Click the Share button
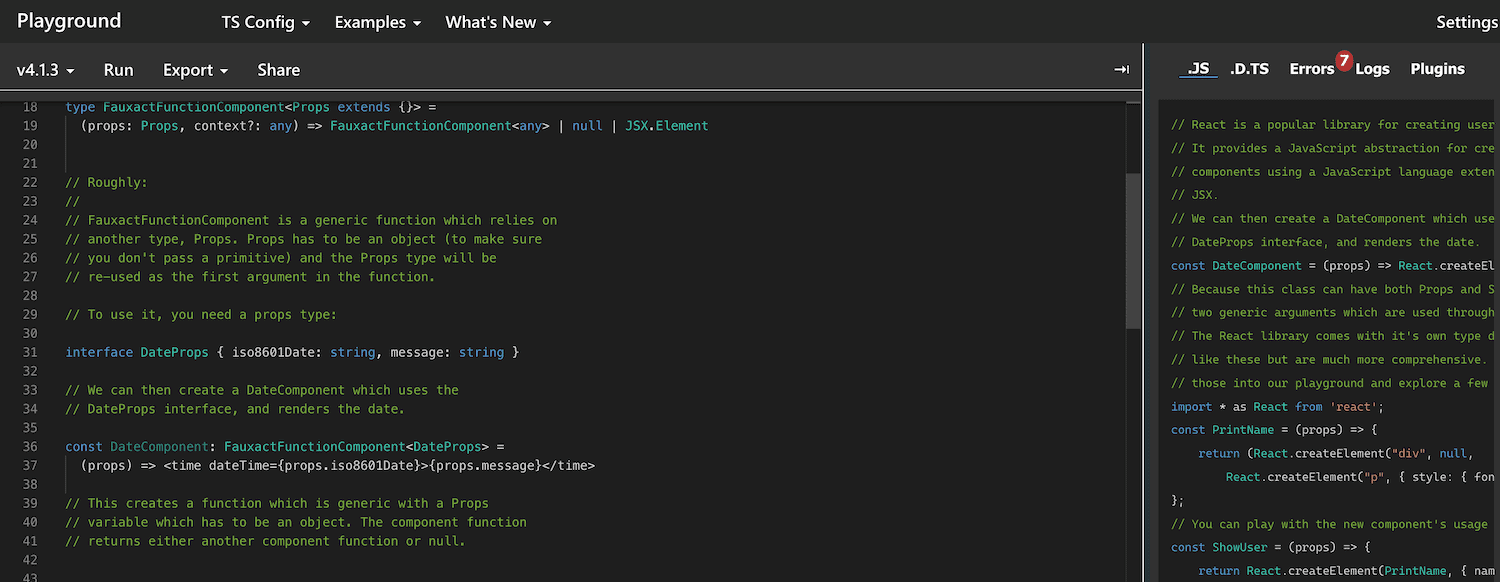Viewport: 1500px width, 582px height. [x=278, y=69]
